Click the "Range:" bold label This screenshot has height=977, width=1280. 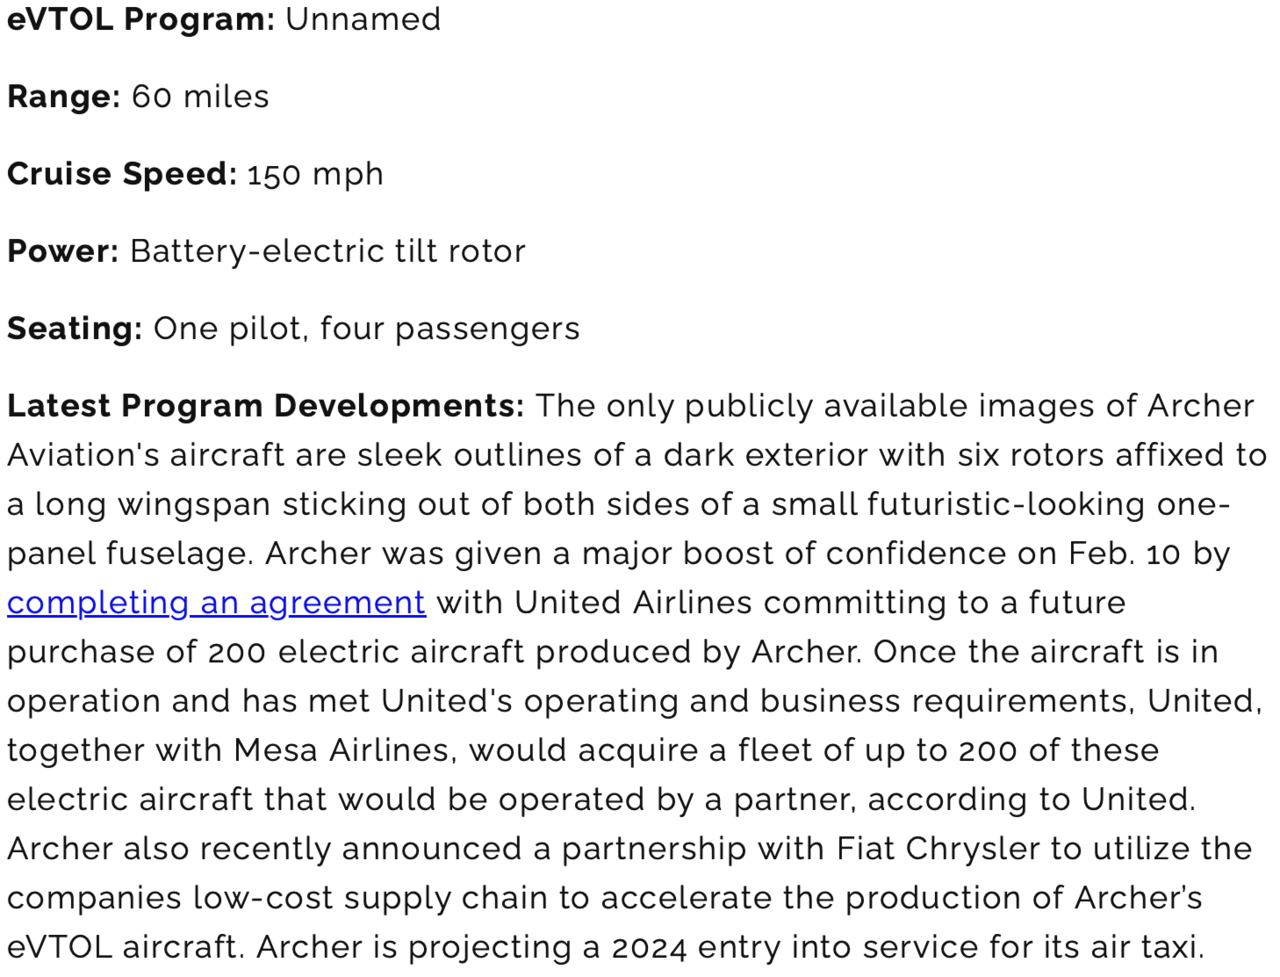(x=64, y=97)
